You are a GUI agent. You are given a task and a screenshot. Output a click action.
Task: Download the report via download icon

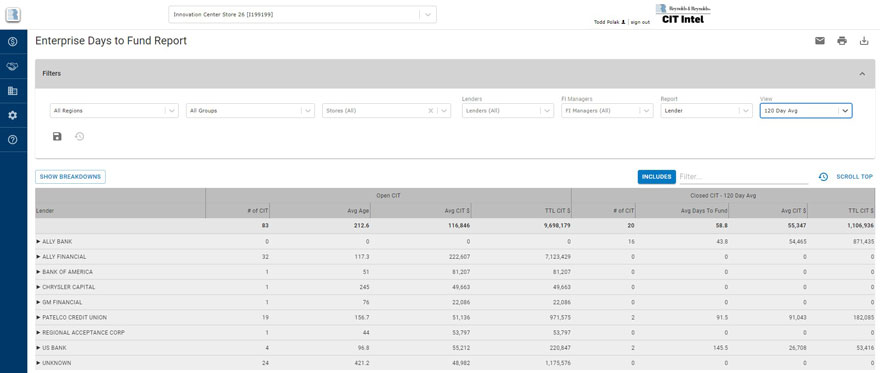864,40
